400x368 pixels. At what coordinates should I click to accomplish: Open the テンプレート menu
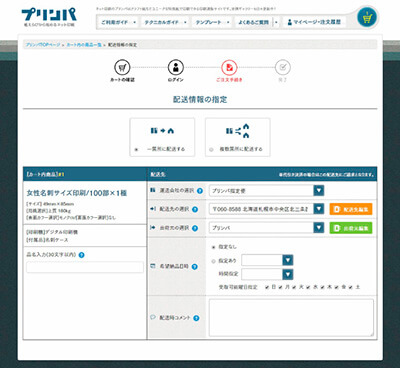(x=208, y=22)
